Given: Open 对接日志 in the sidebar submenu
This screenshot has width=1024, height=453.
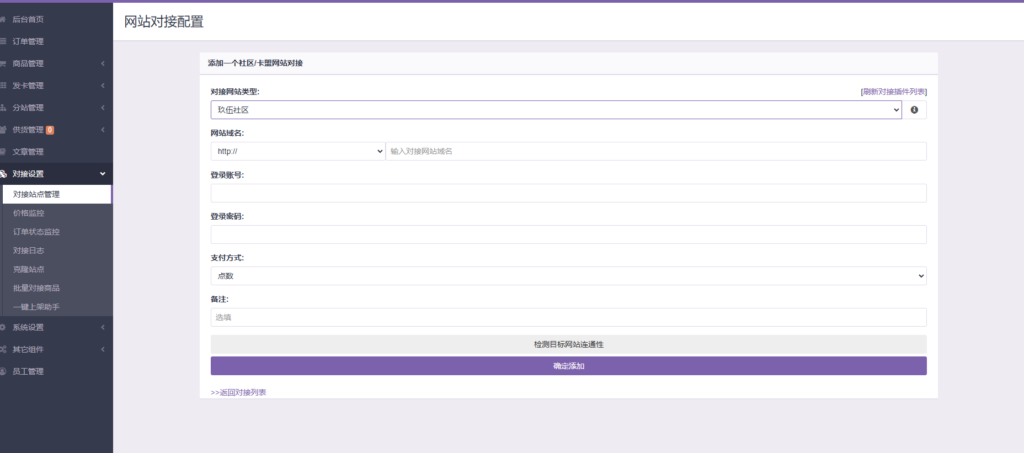Looking at the screenshot, I should pyautogui.click(x=29, y=250).
